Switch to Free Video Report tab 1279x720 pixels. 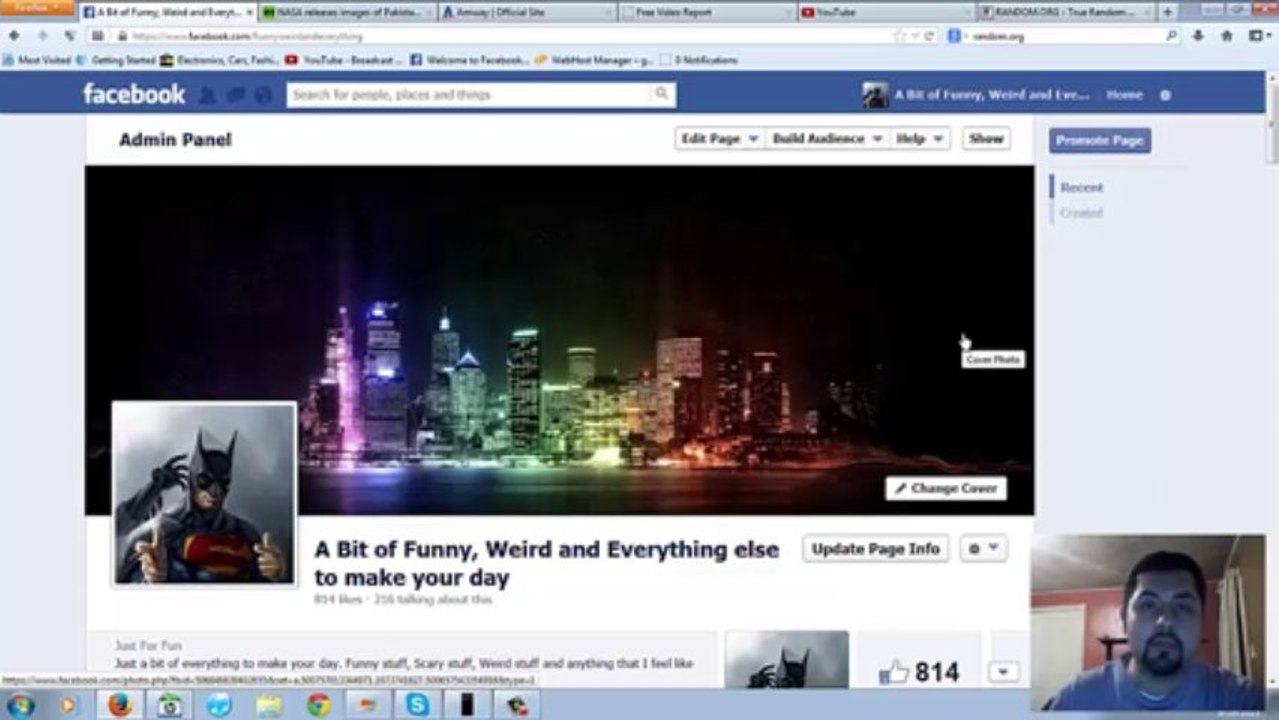706,12
